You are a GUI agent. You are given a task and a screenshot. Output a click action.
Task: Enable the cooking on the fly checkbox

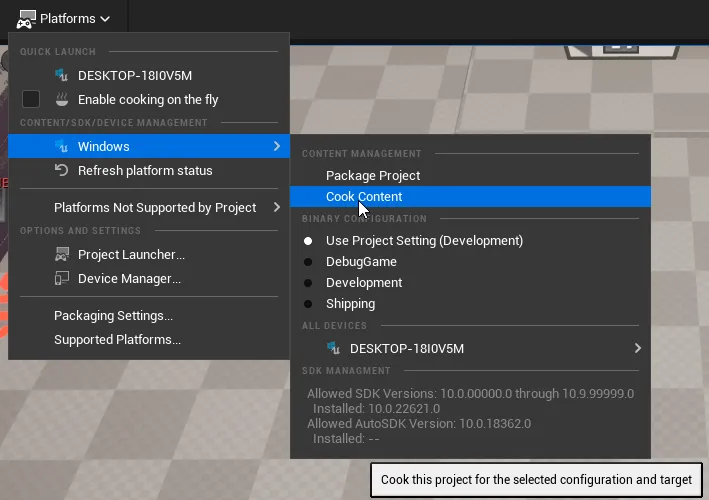(31, 100)
